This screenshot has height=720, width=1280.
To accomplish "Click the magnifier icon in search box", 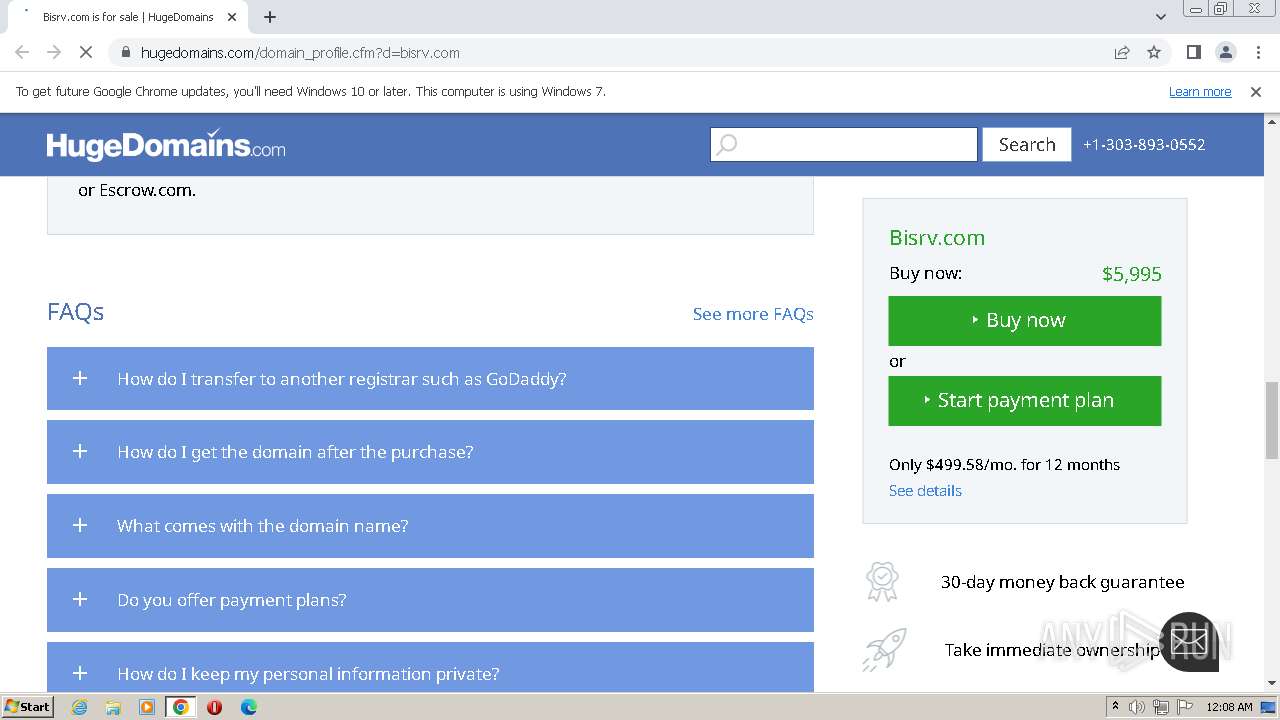I will [727, 145].
